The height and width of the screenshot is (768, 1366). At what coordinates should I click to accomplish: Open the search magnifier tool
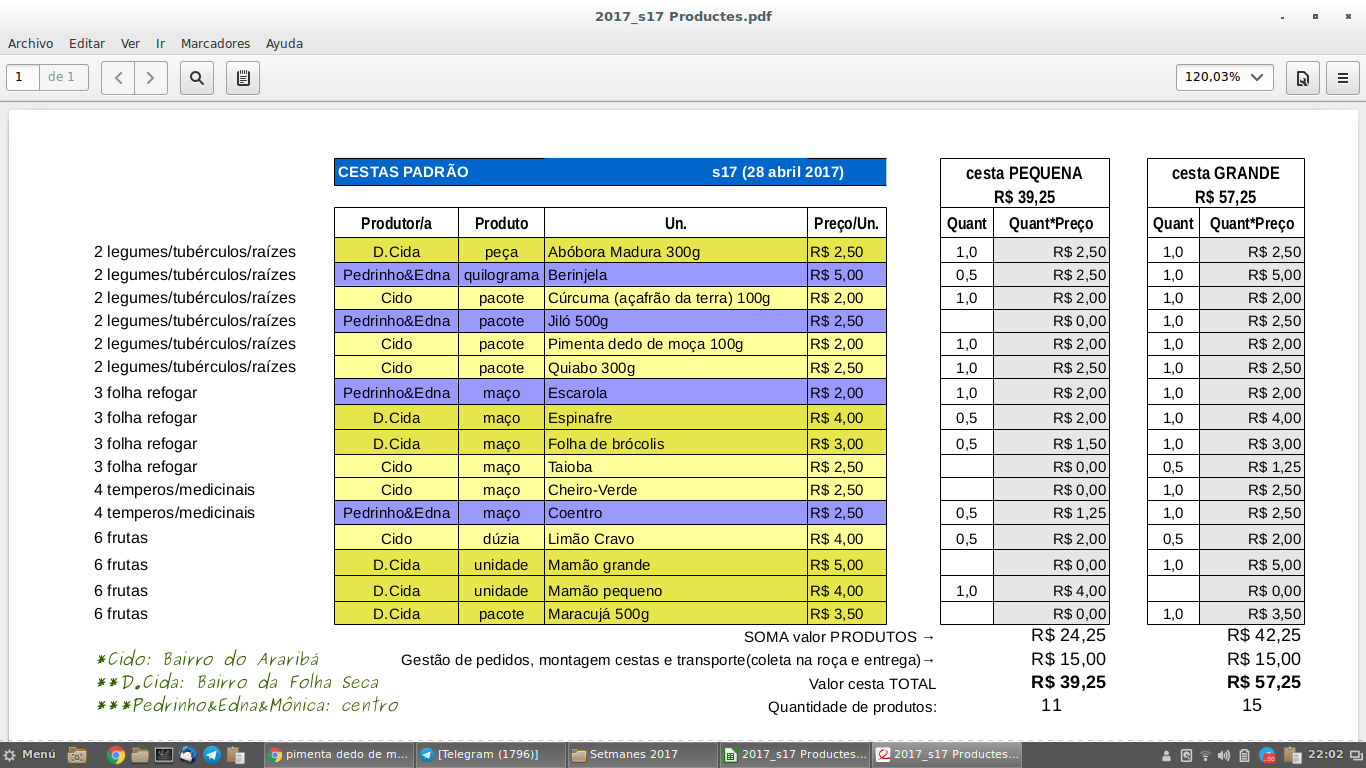click(197, 78)
